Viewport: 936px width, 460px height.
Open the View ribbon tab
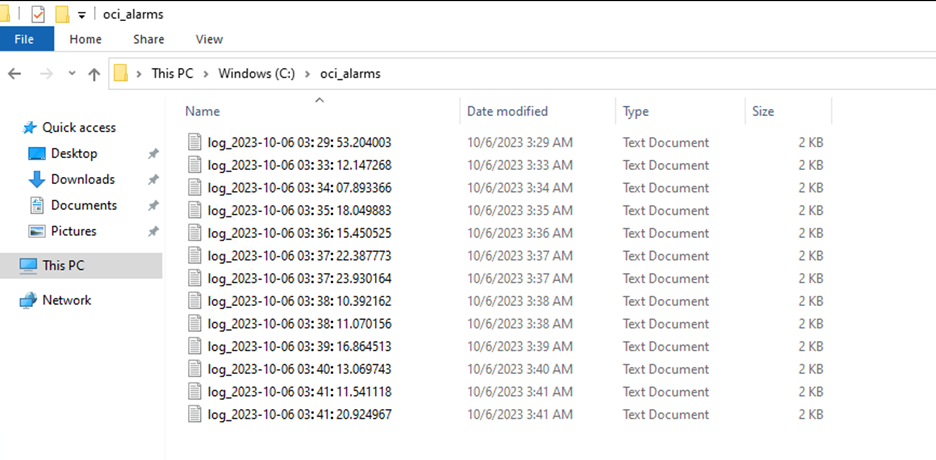[x=209, y=39]
